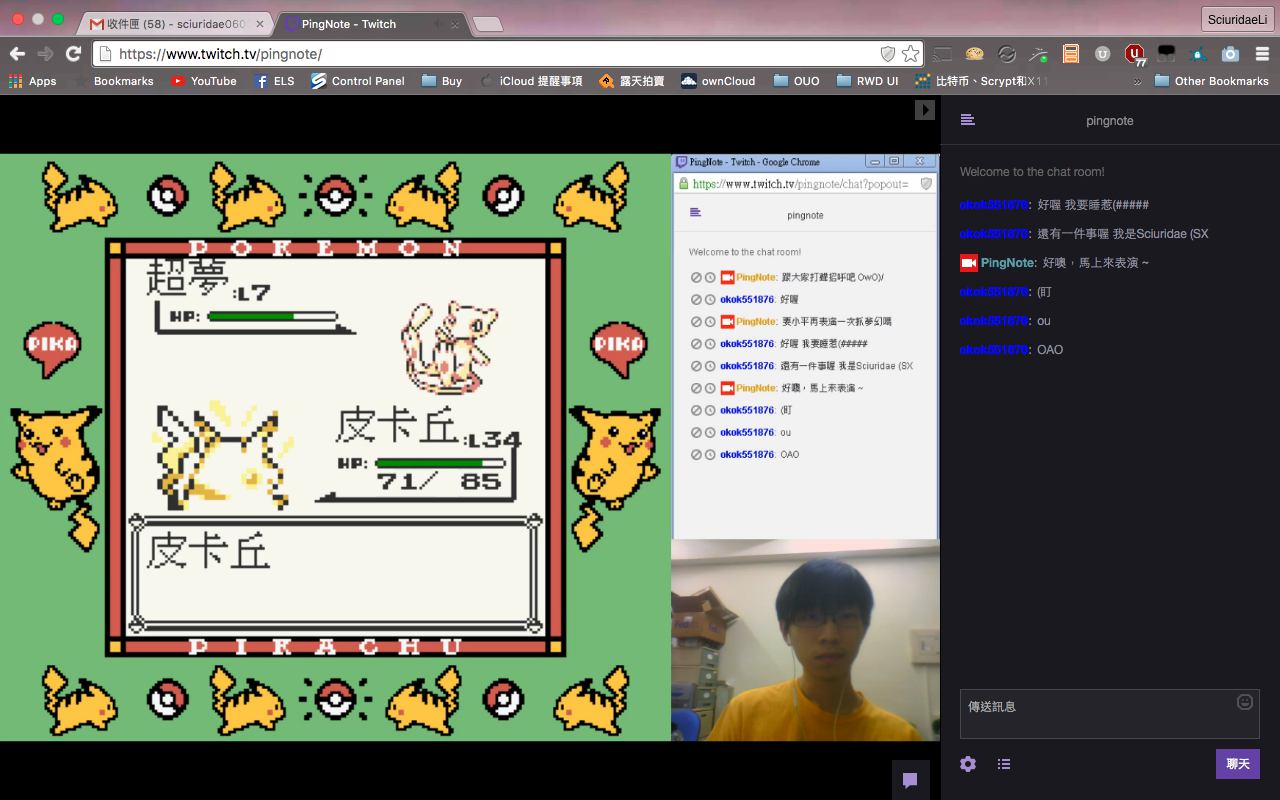Open a new browser tab
Image resolution: width=1280 pixels, height=800 pixels.
(x=487, y=23)
